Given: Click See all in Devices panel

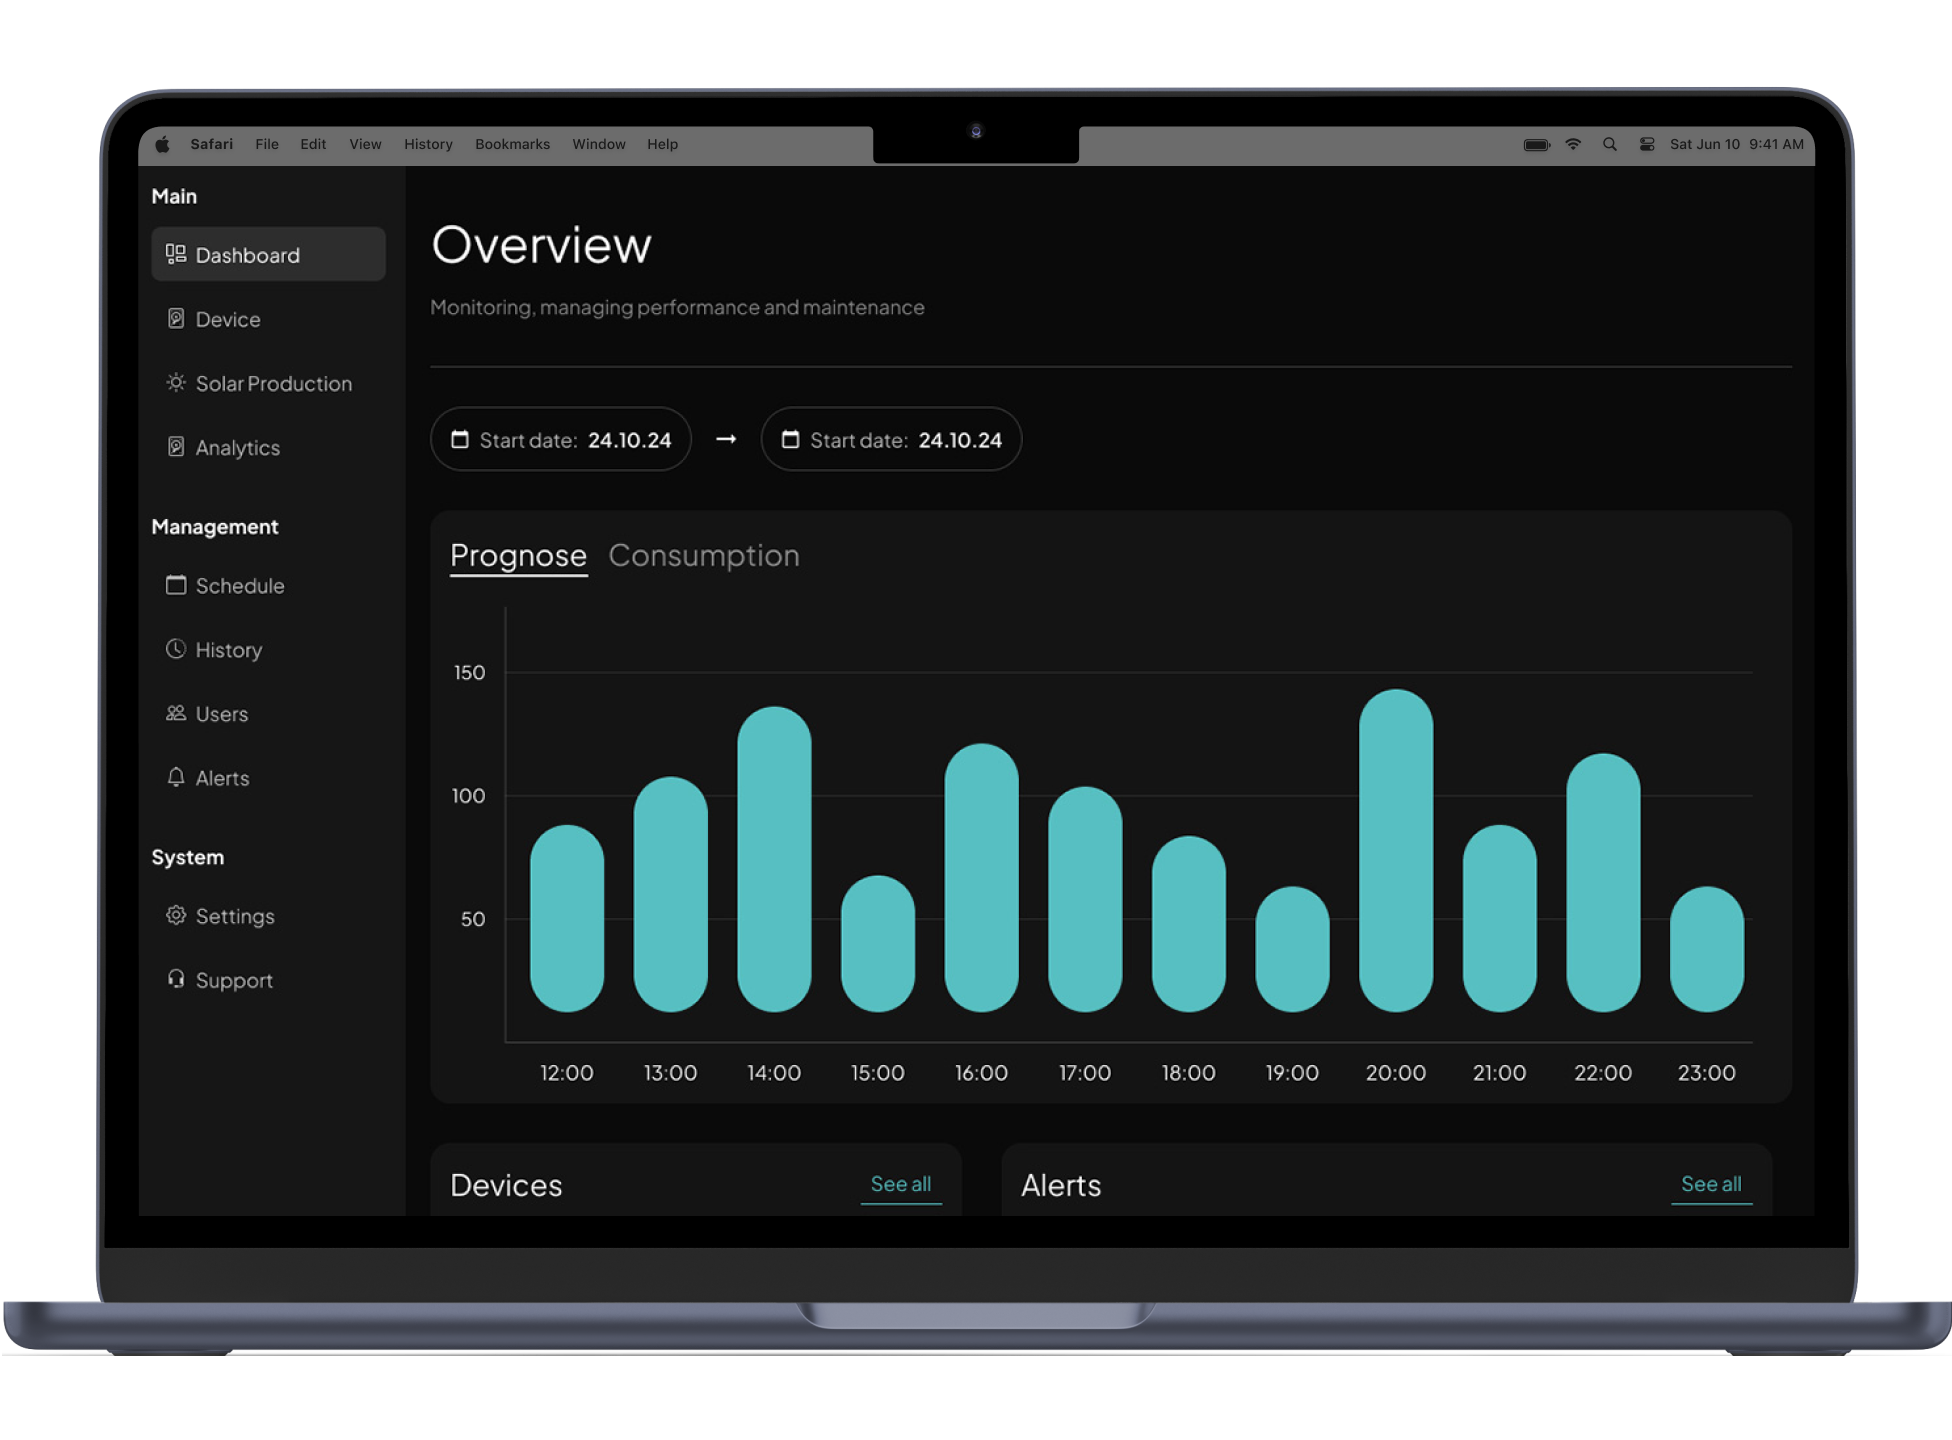Looking at the screenshot, I should [900, 1184].
